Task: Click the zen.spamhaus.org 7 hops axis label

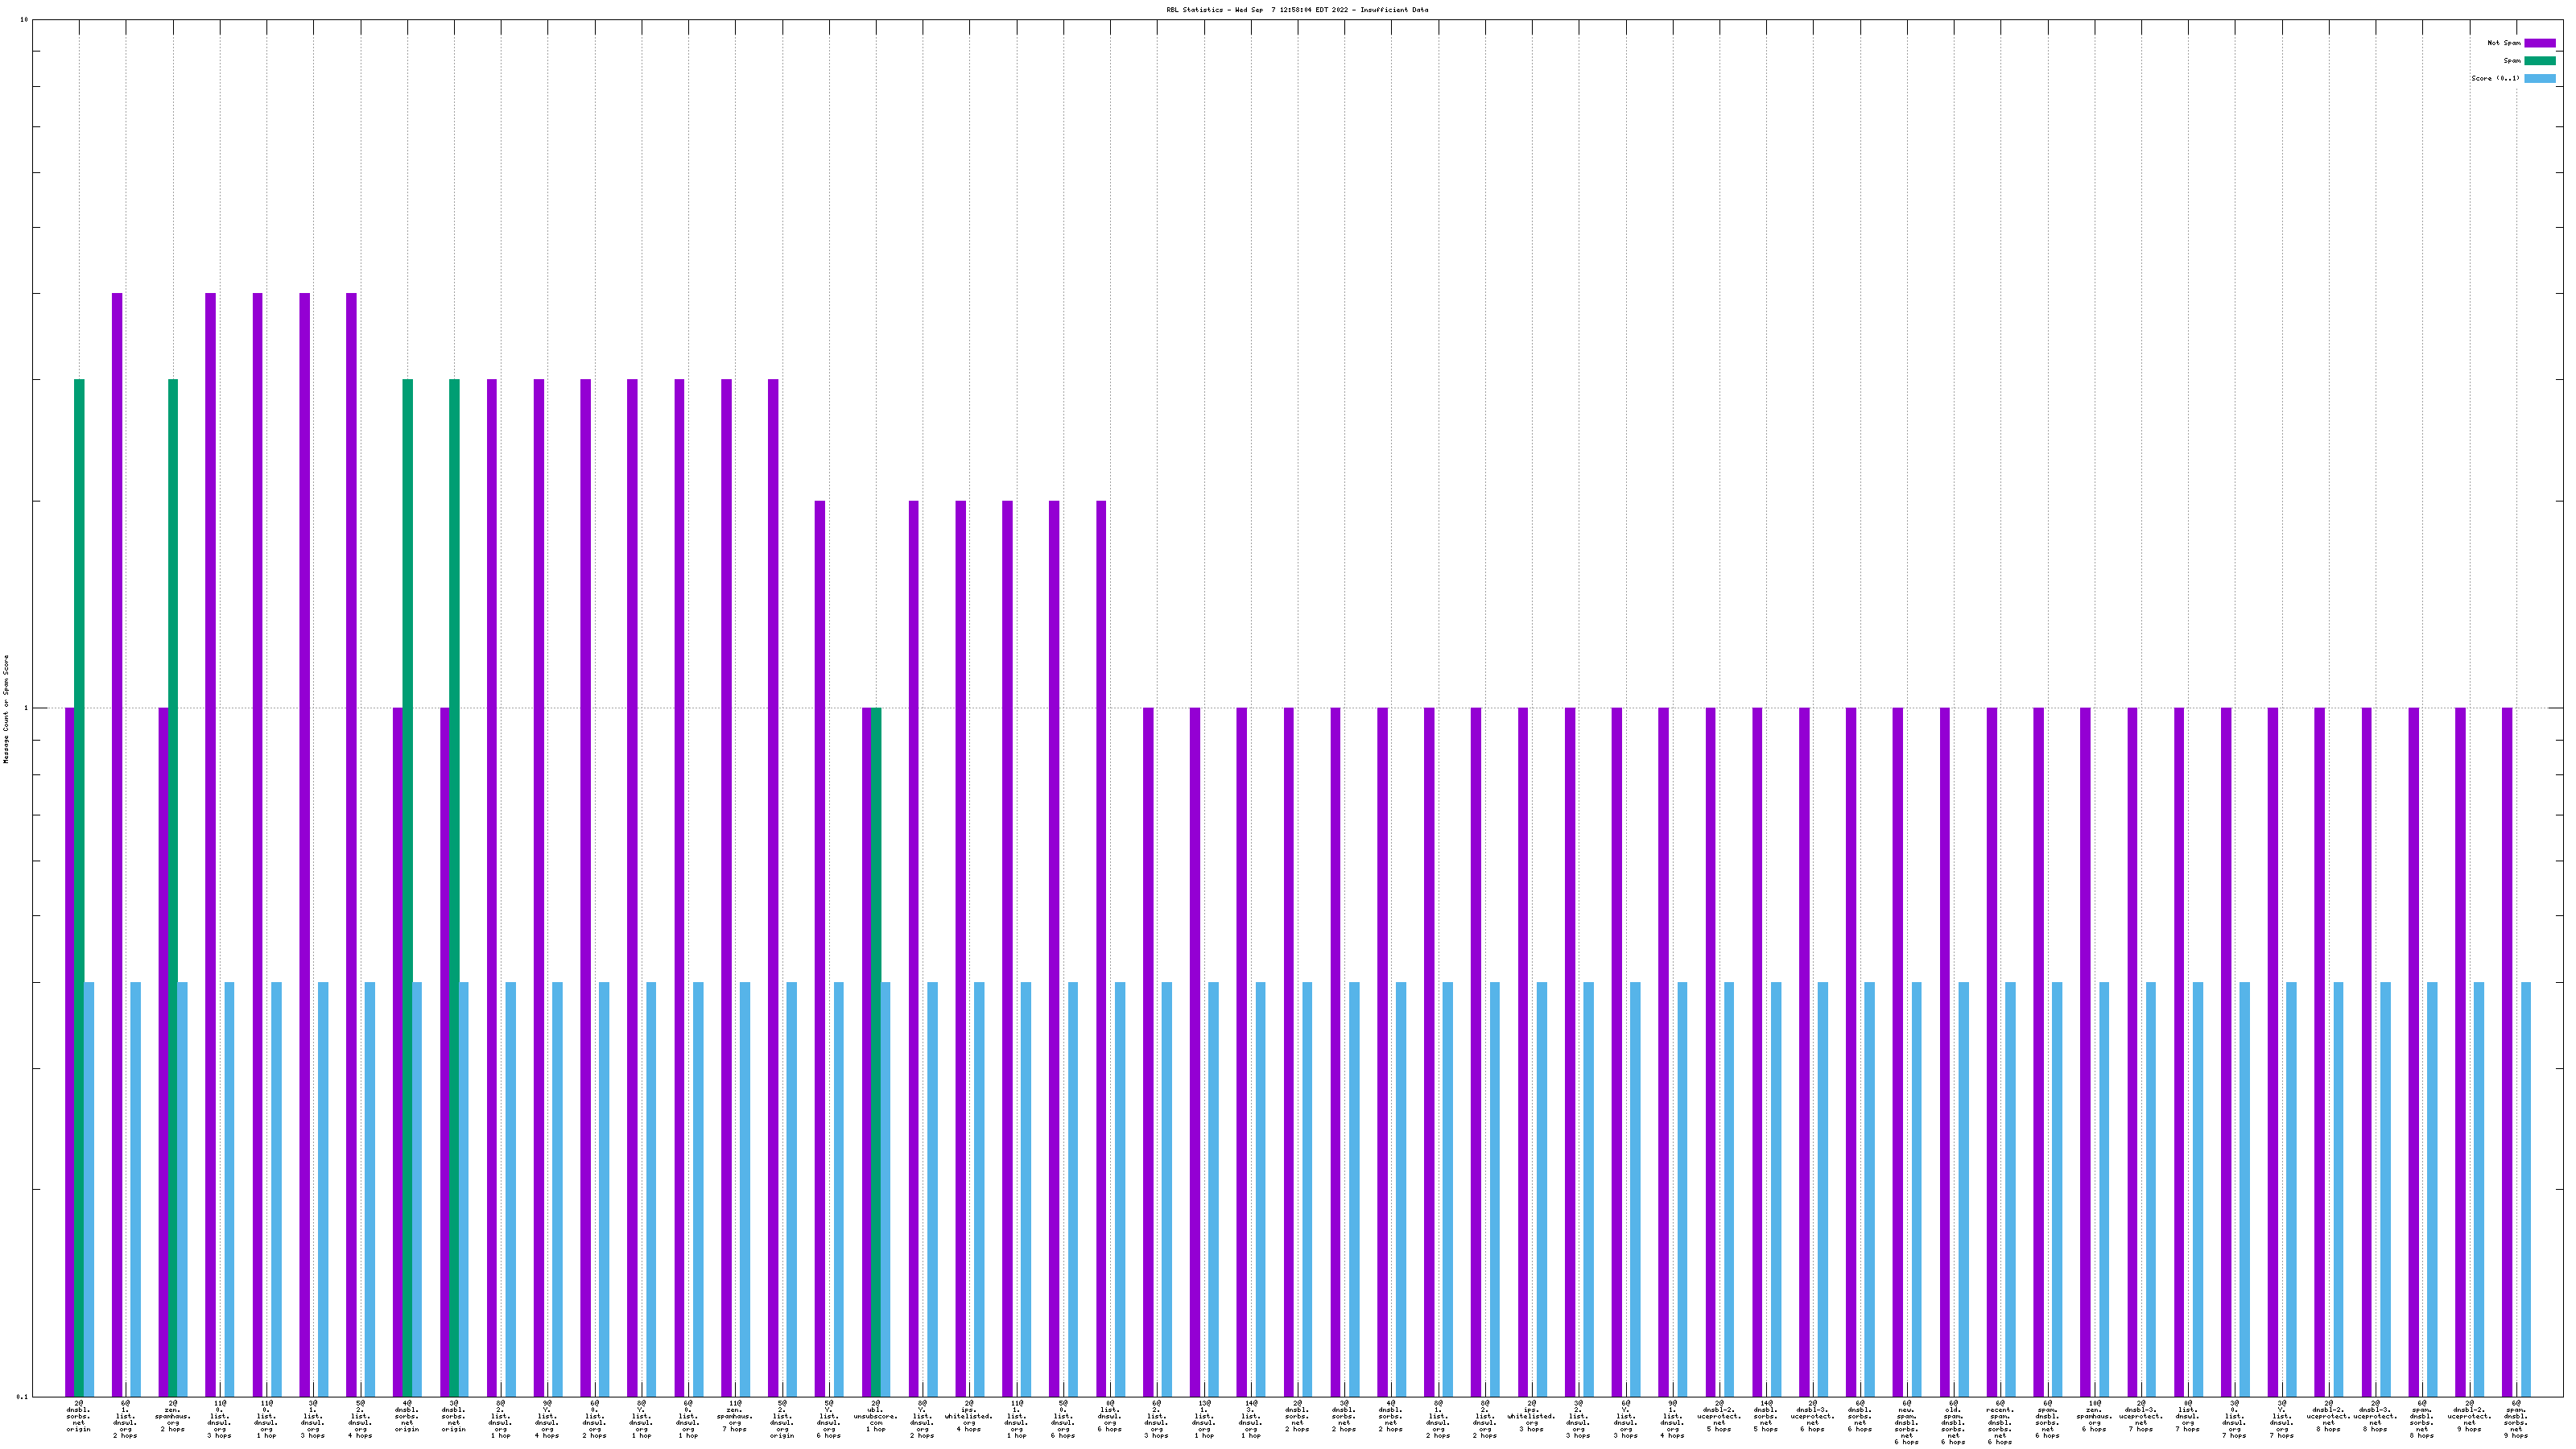Action: pyautogui.click(x=735, y=1416)
